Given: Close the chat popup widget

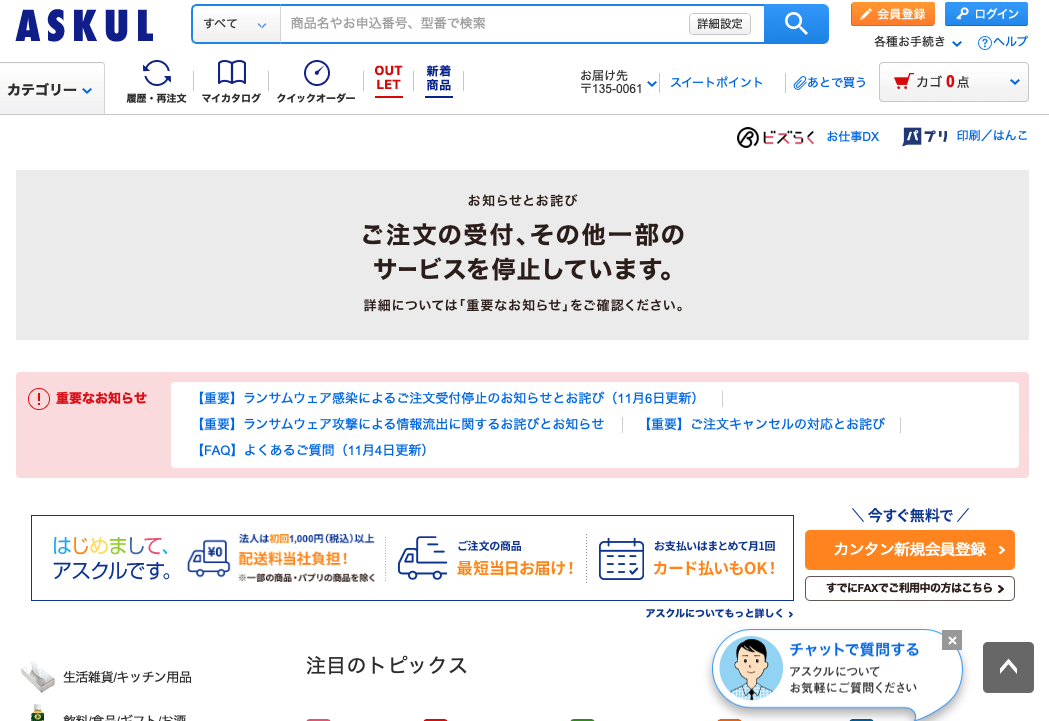Looking at the screenshot, I should (952, 640).
